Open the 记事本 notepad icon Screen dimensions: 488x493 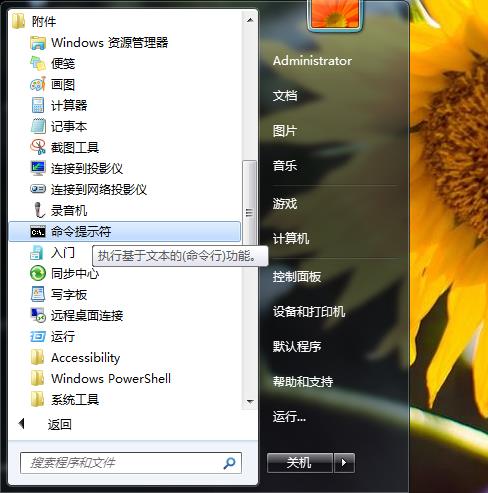[38, 126]
